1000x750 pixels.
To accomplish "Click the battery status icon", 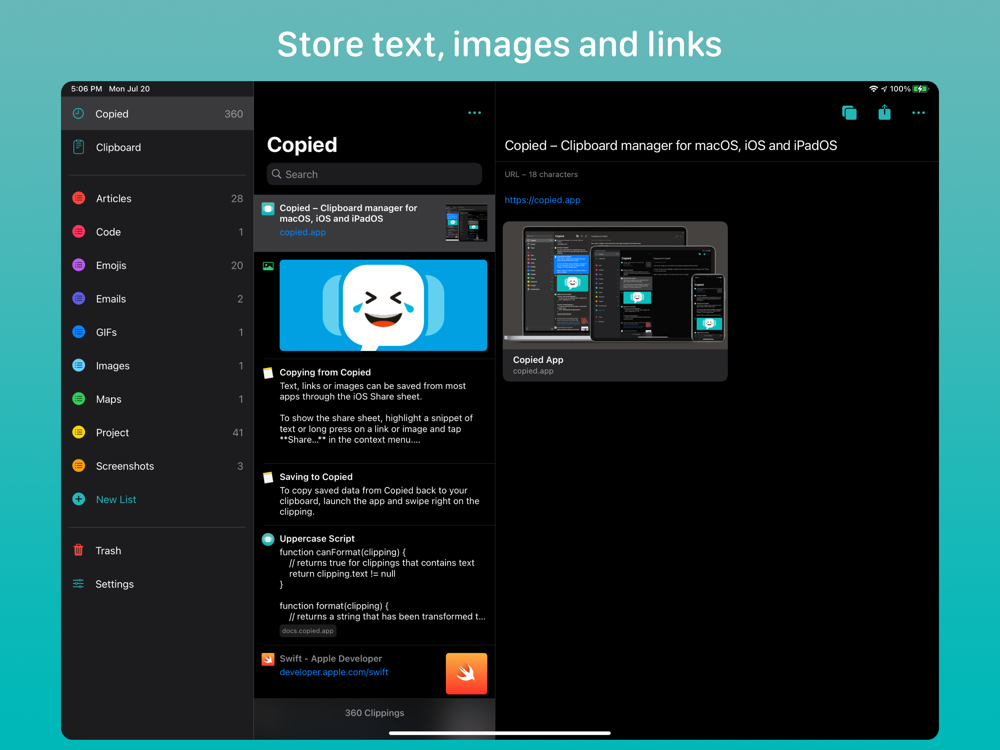I will 921,89.
